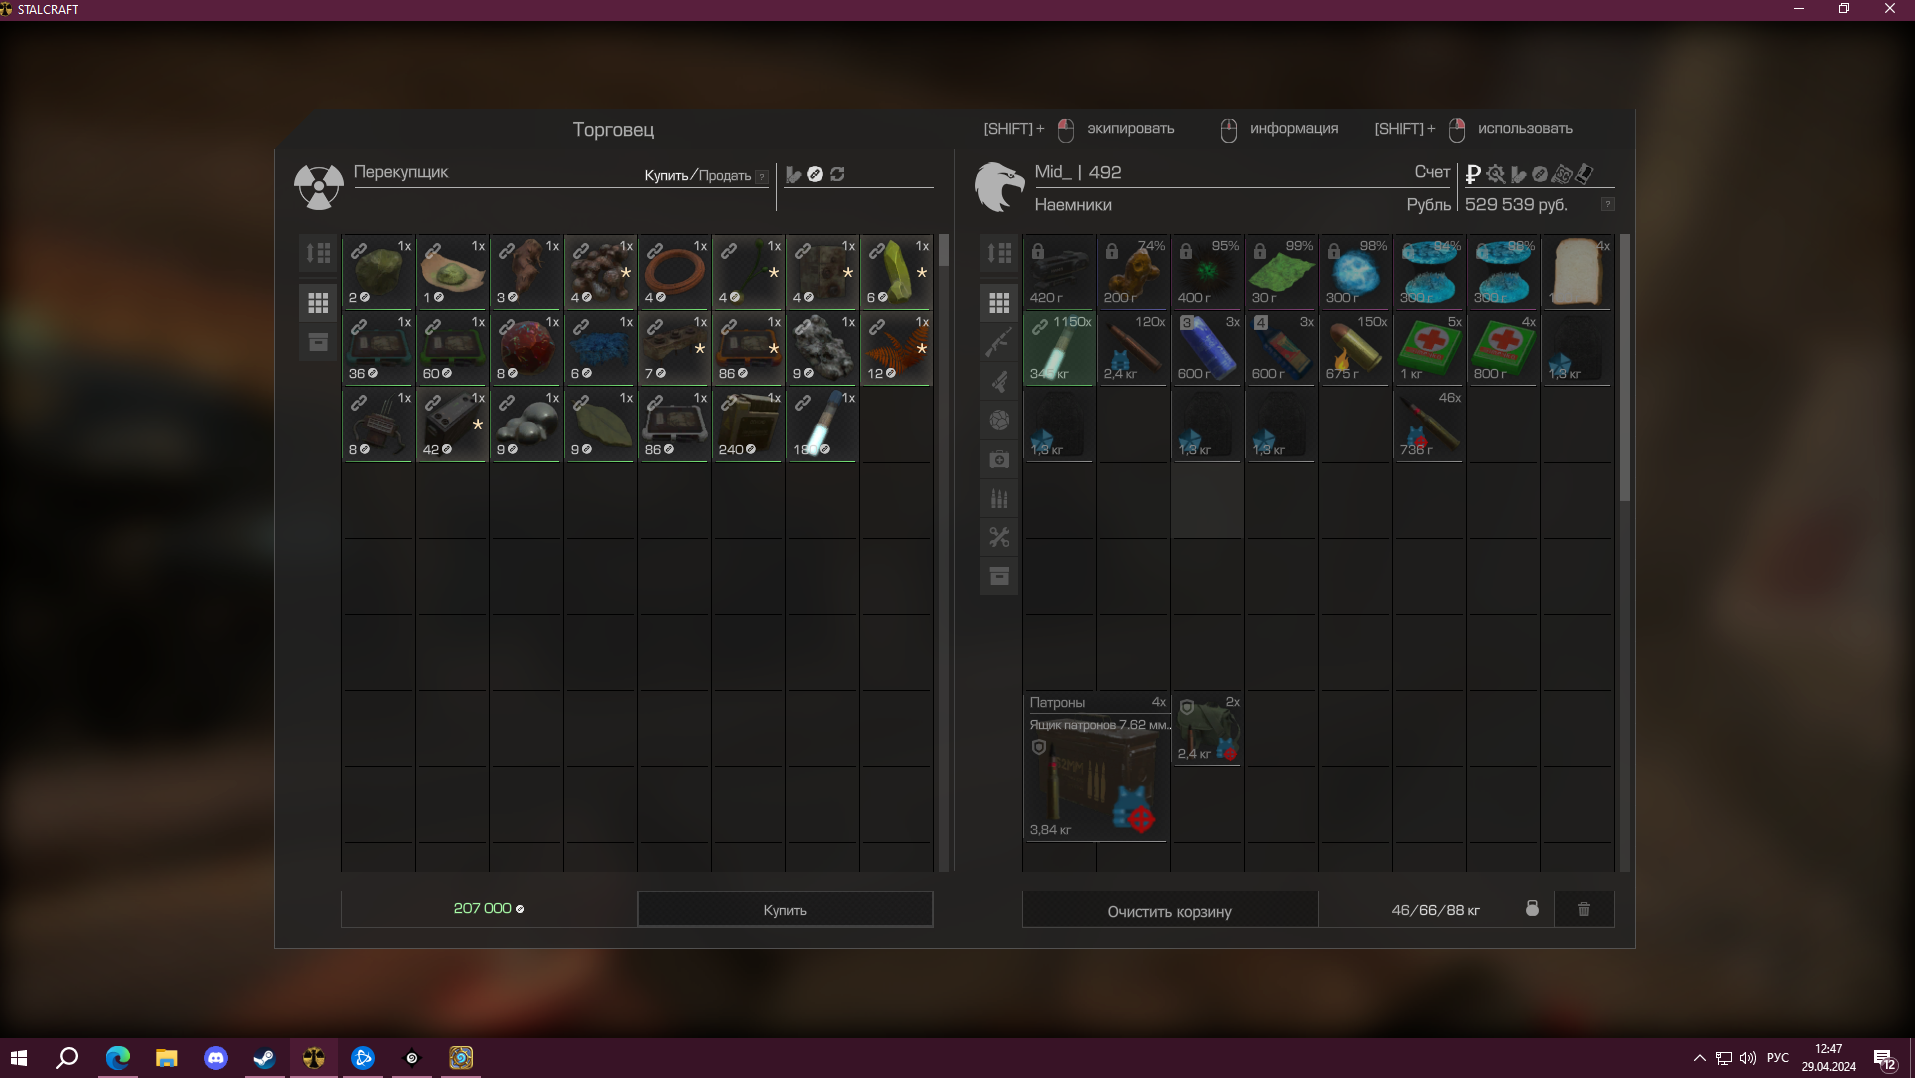Select the green cloth artifact at 99%
The height and width of the screenshot is (1078, 1915).
point(1281,272)
